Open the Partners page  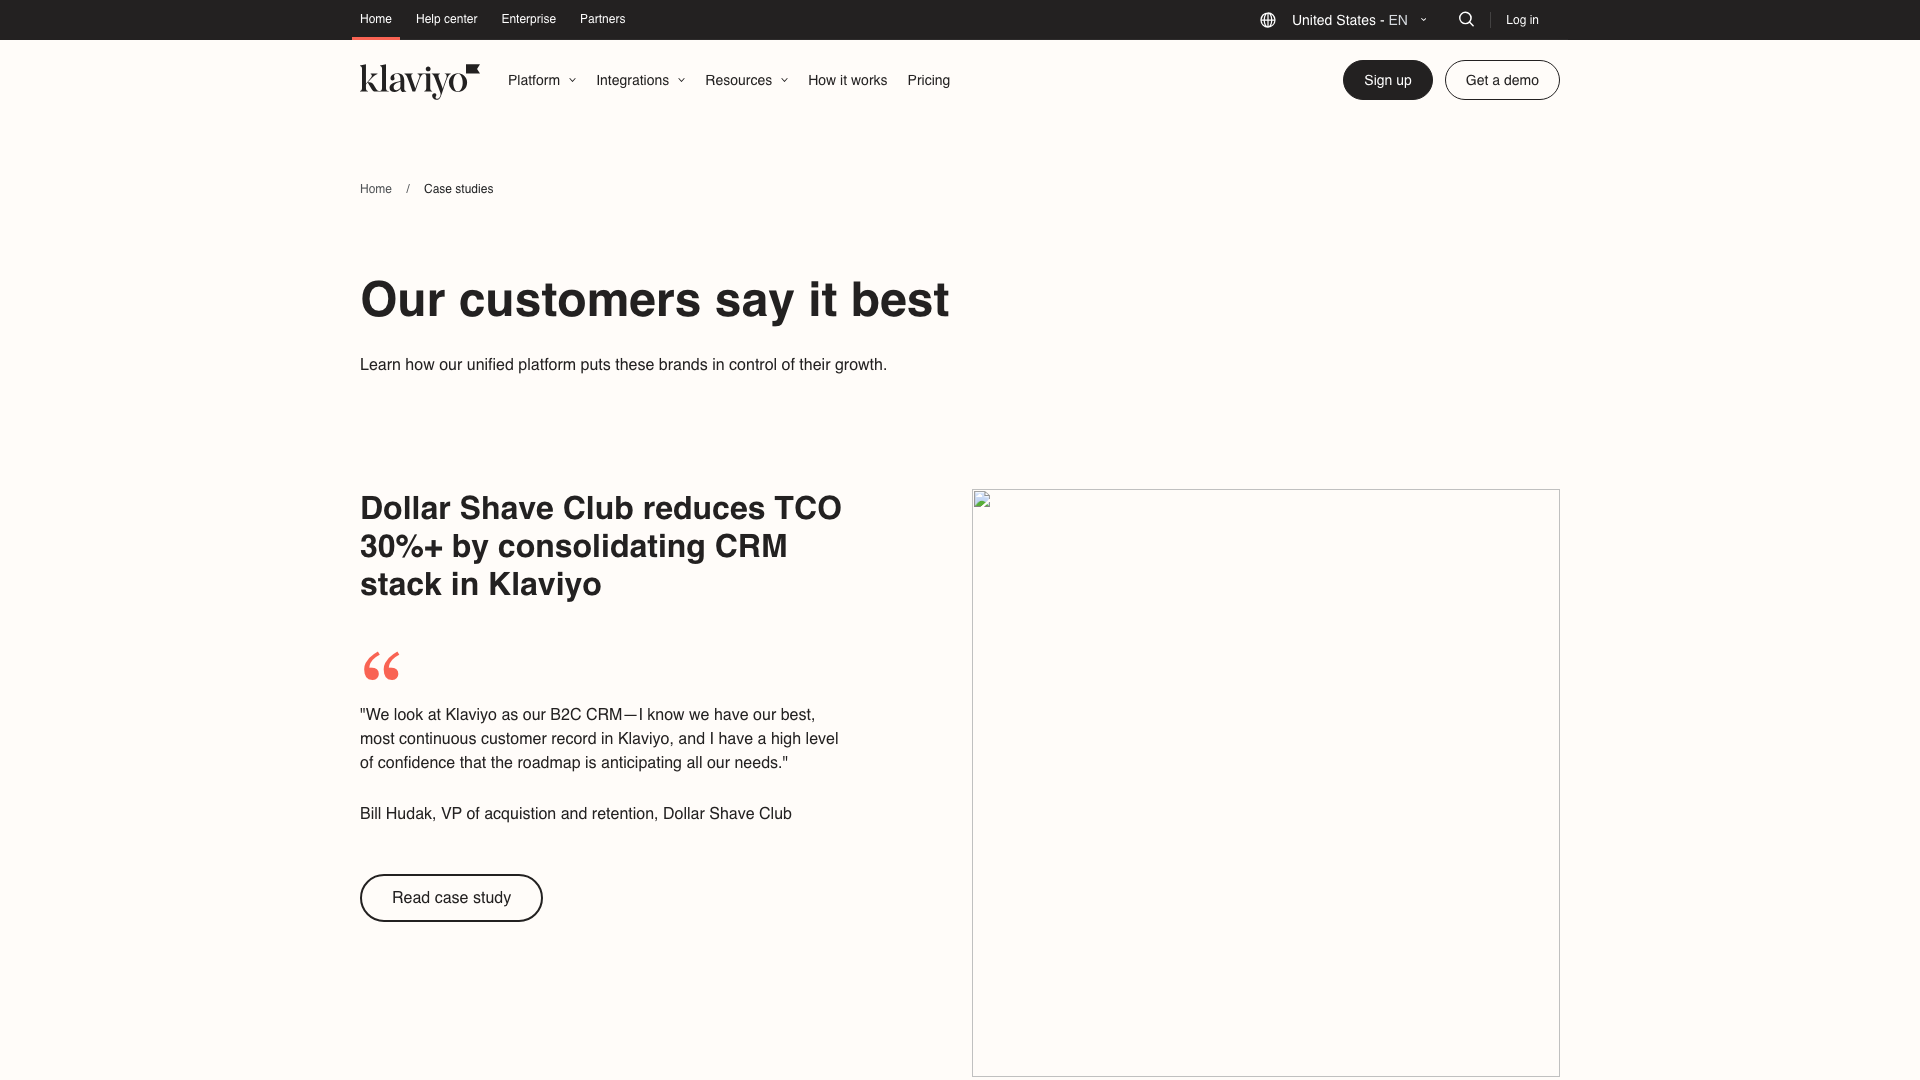pyautogui.click(x=602, y=19)
